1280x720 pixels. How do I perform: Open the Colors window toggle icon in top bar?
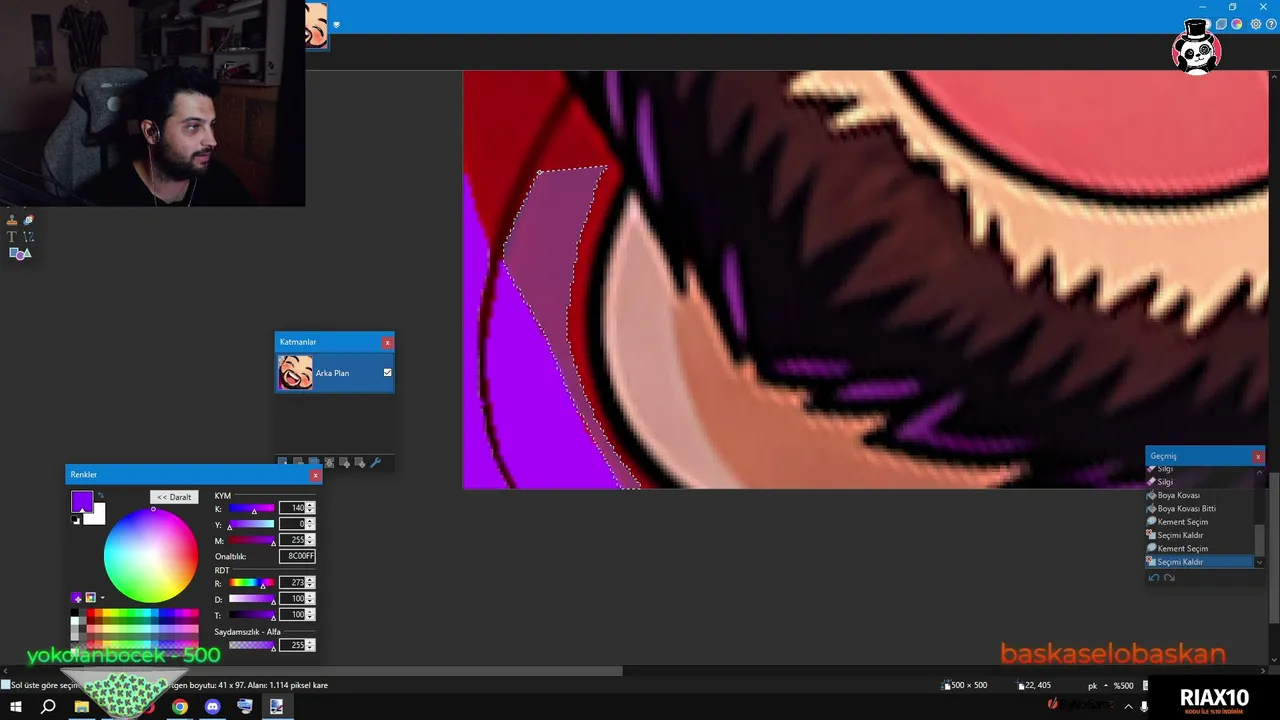pyautogui.click(x=1237, y=24)
